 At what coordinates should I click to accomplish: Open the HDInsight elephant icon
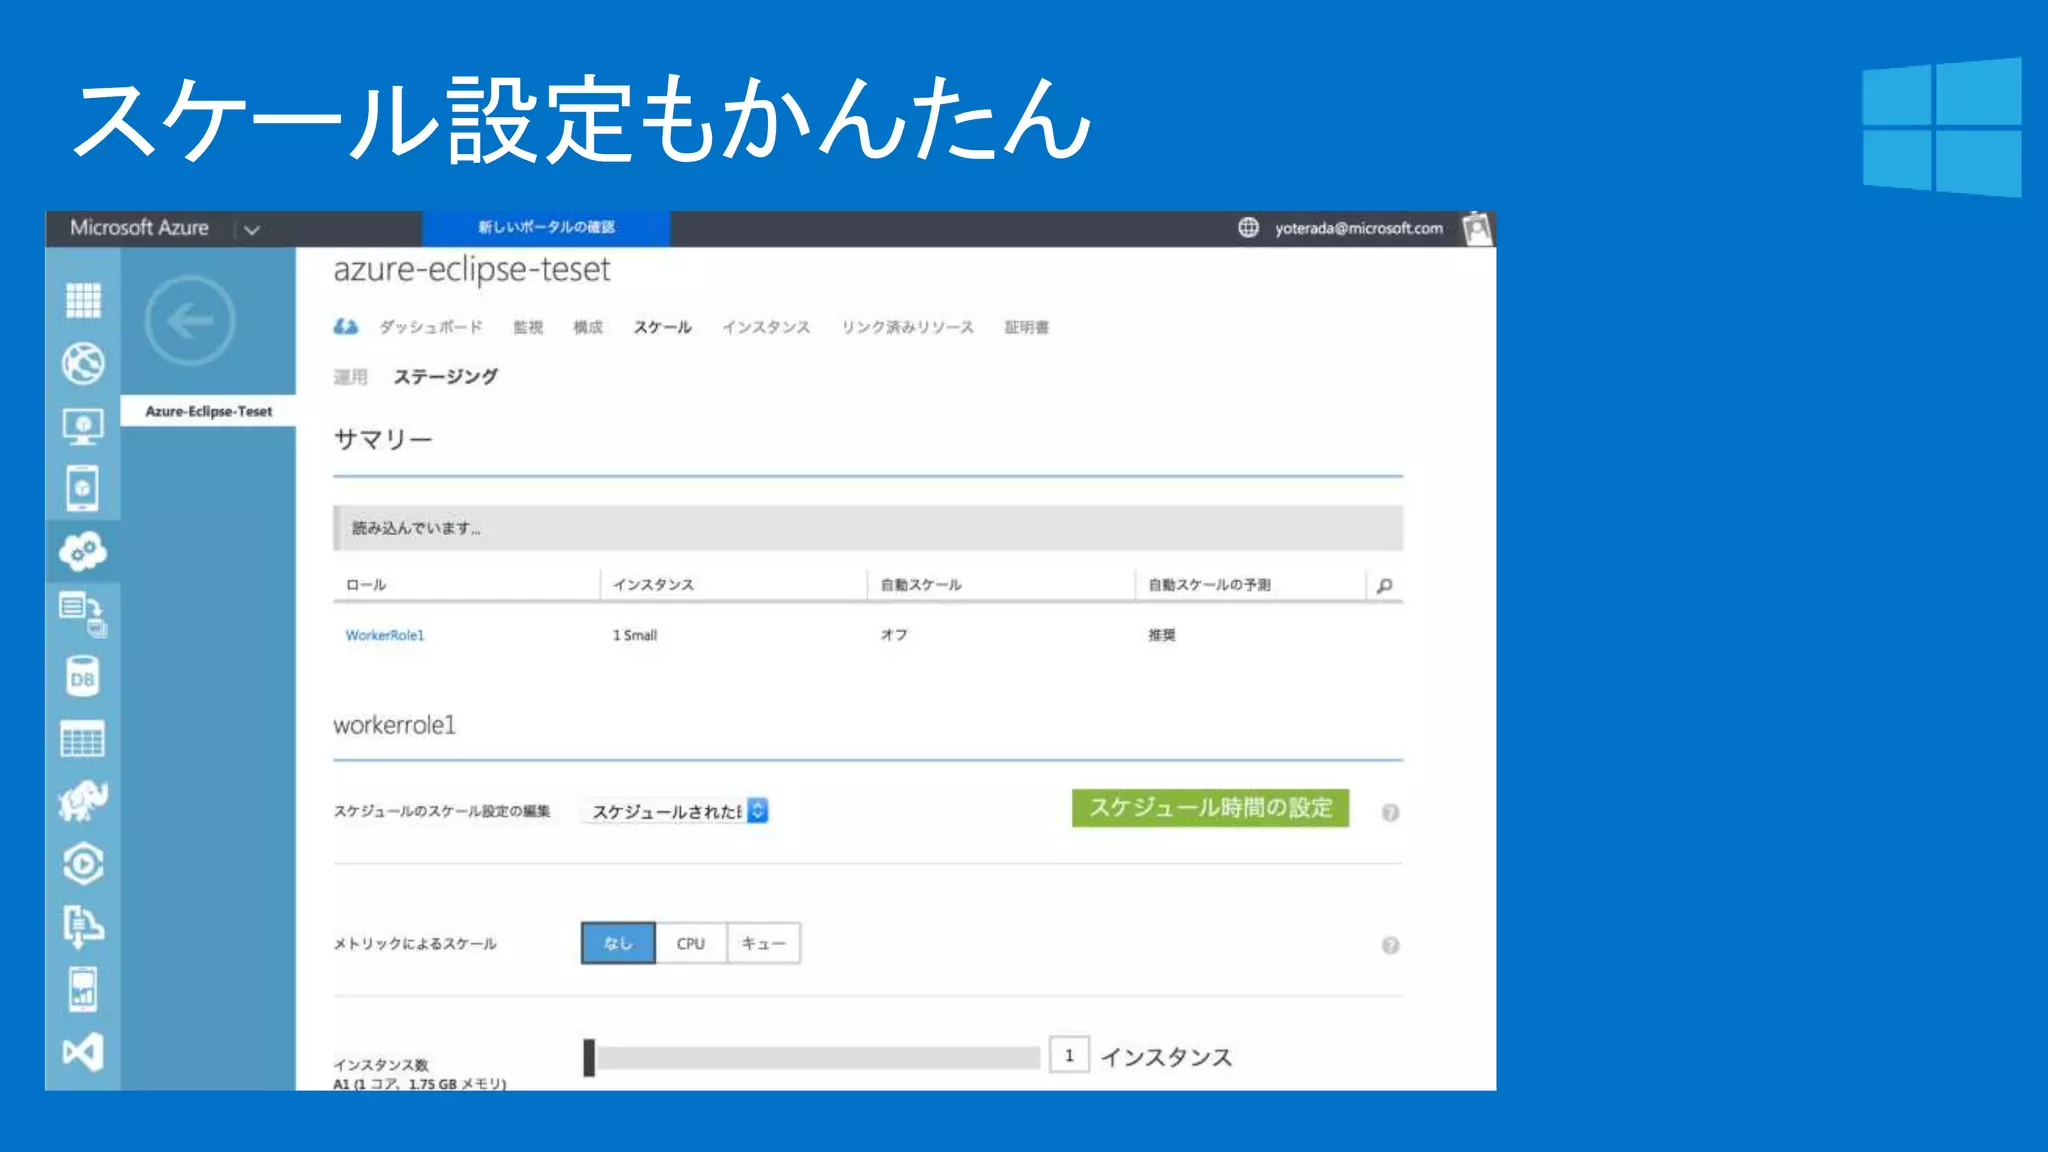point(83,801)
